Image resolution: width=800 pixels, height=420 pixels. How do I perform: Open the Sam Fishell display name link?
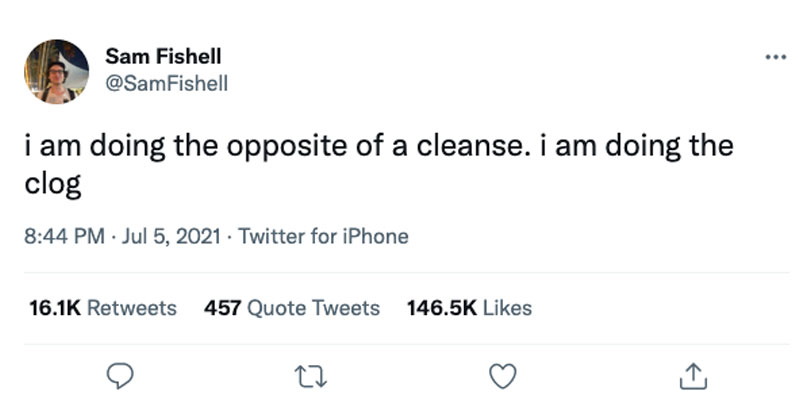(163, 56)
